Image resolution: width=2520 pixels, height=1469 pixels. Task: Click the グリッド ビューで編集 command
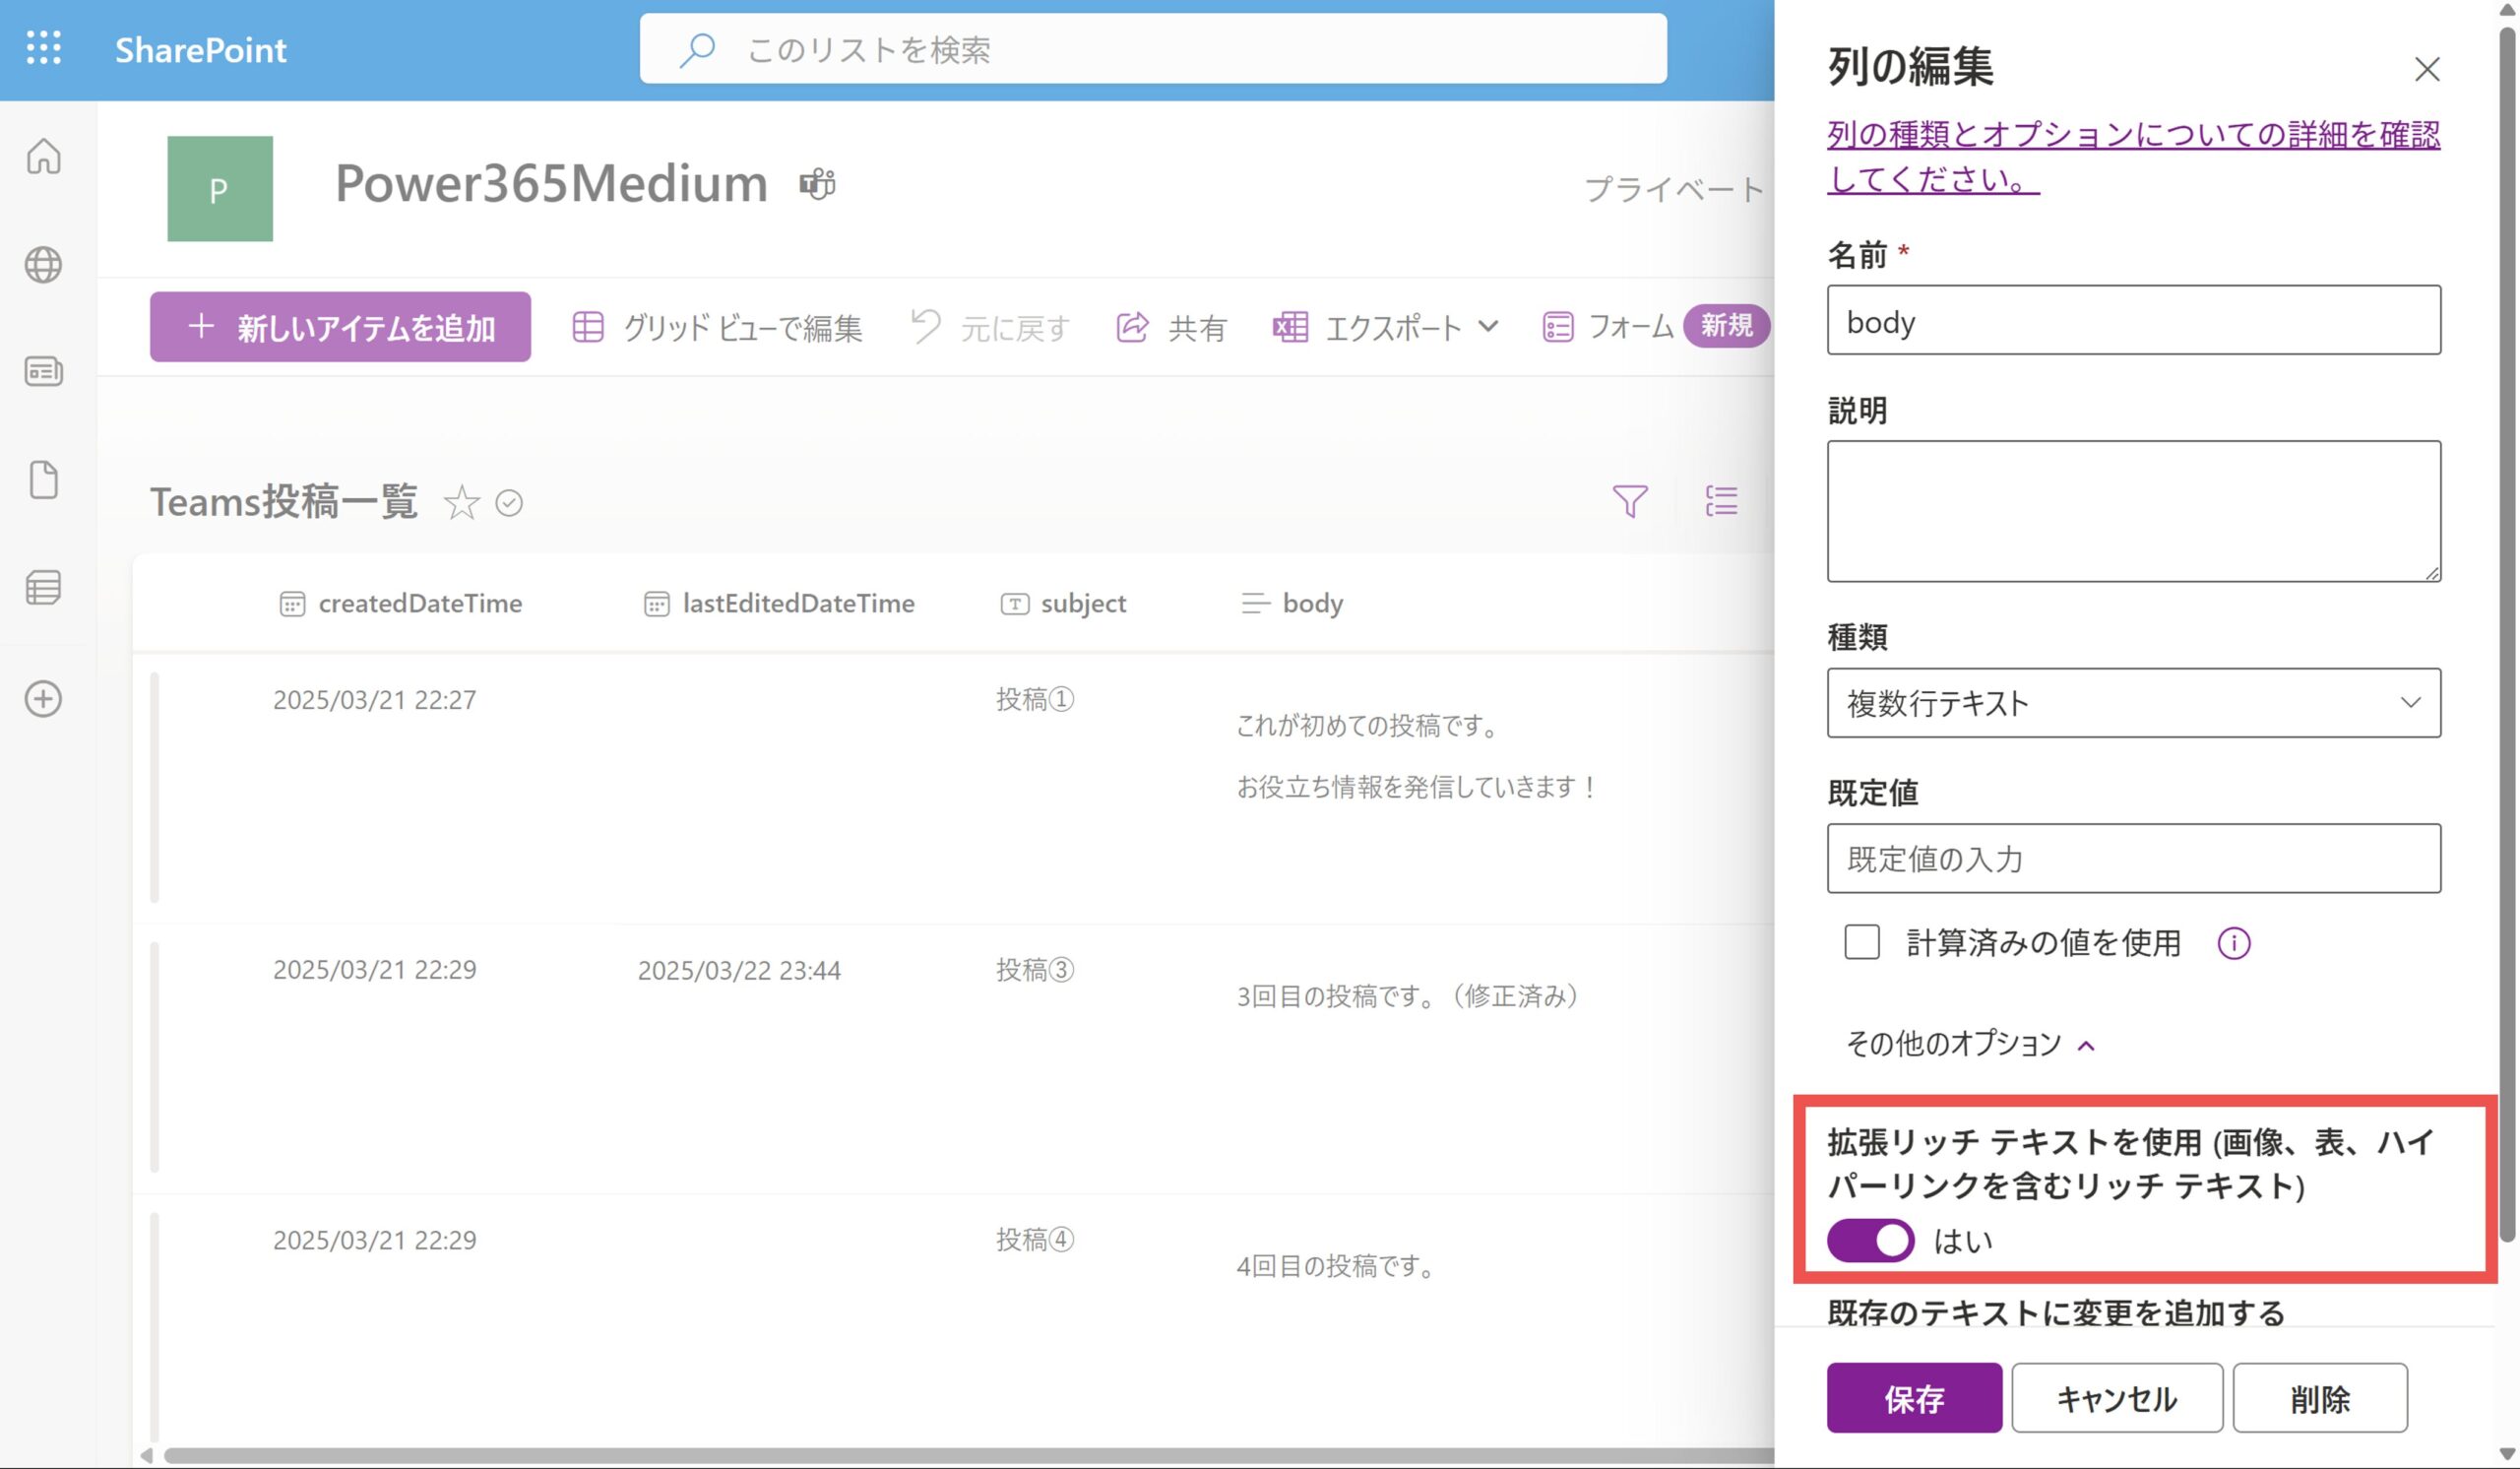[717, 327]
